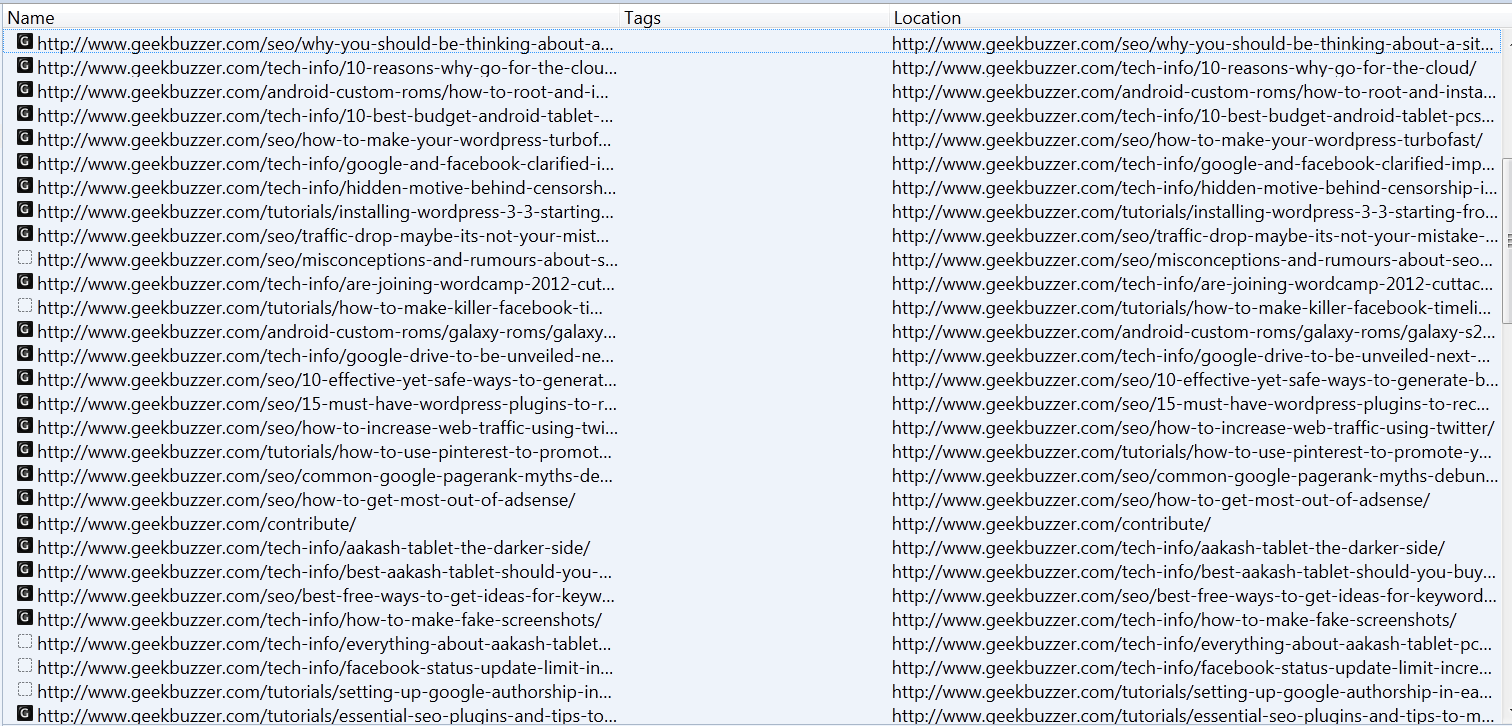Click the favicon of the are-joining-wordcamp-2012 row
Viewport: 1512px width, 726px height.
pyautogui.click(x=25, y=282)
